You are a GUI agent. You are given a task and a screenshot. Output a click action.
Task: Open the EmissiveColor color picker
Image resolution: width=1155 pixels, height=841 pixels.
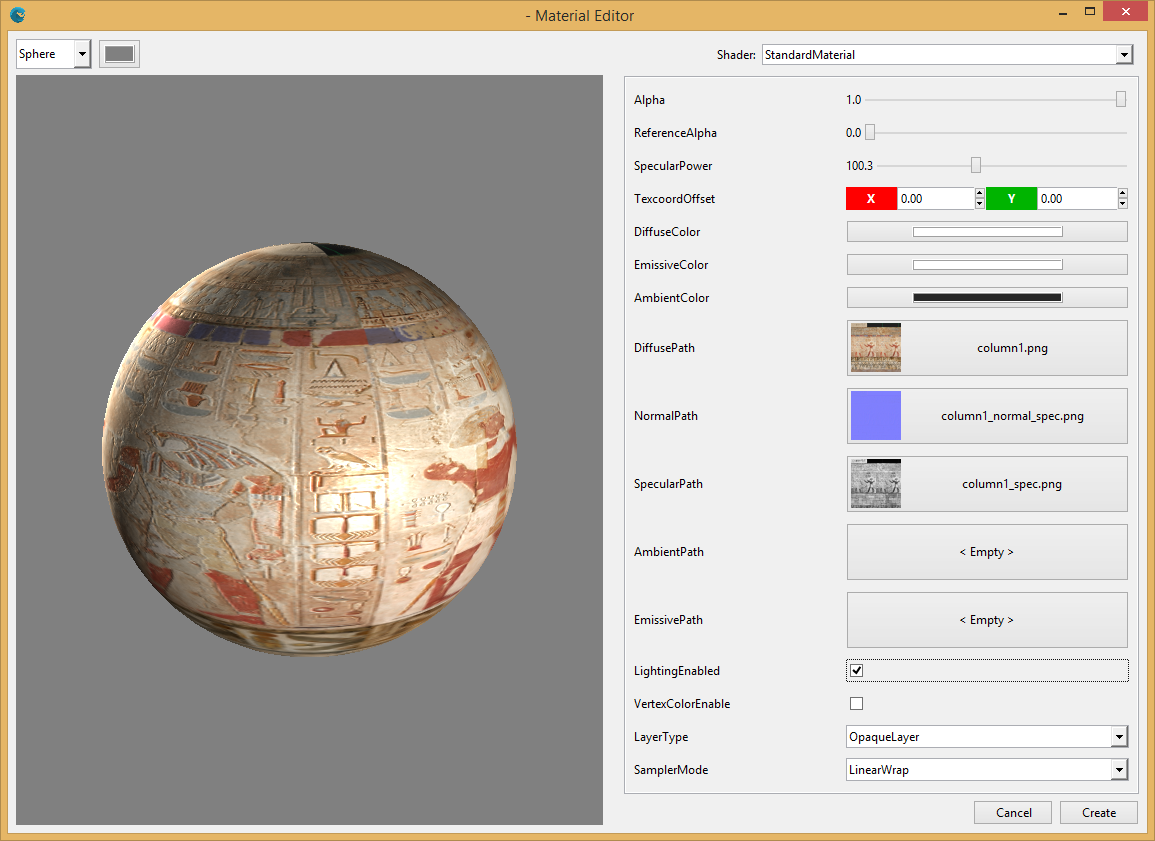tap(987, 265)
